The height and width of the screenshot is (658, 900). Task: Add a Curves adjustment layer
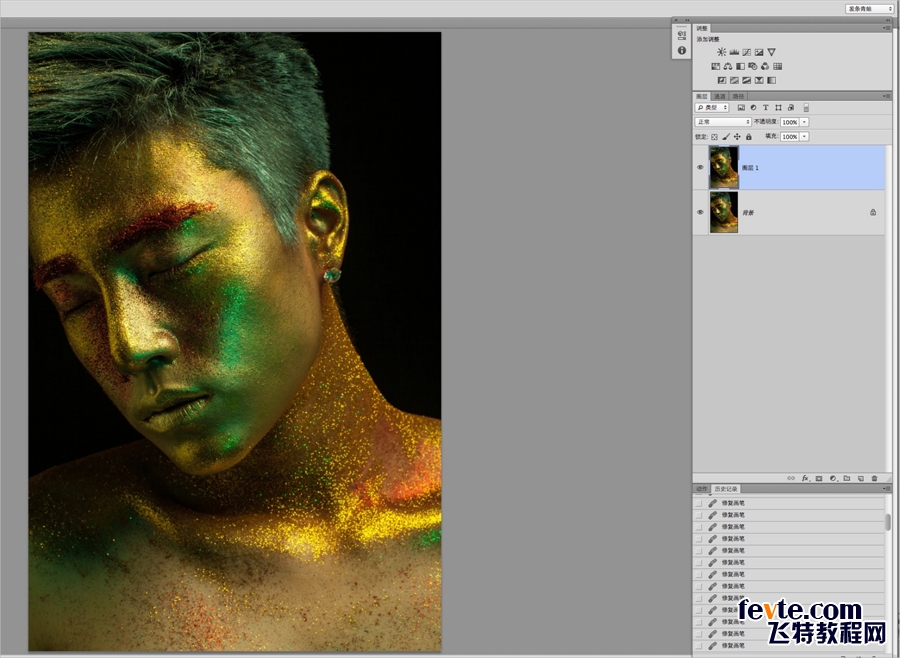pos(746,52)
